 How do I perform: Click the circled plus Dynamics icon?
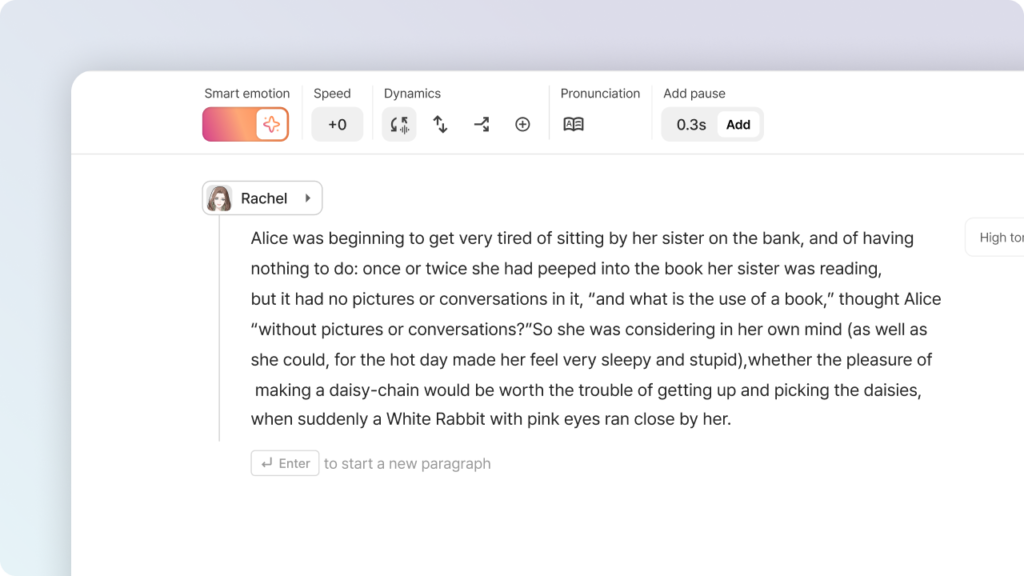click(522, 124)
